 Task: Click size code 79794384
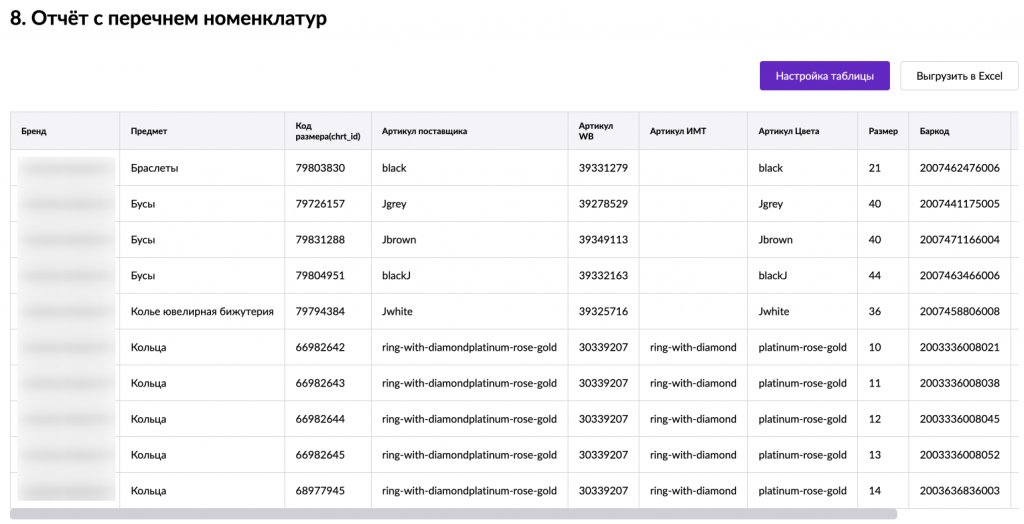coord(320,312)
